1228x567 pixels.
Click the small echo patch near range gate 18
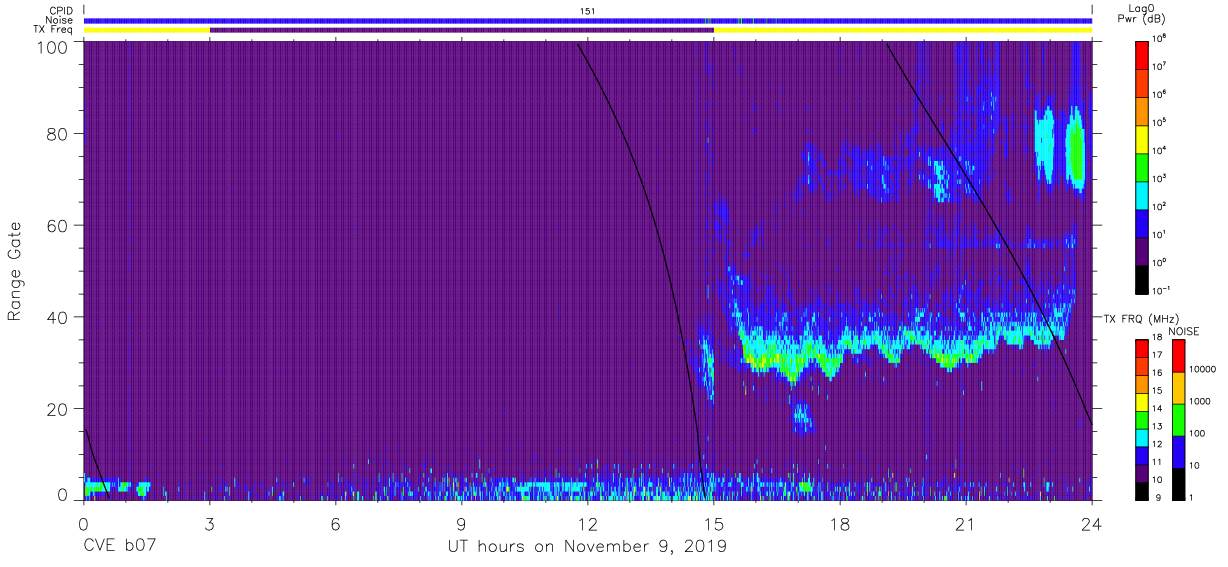point(802,417)
